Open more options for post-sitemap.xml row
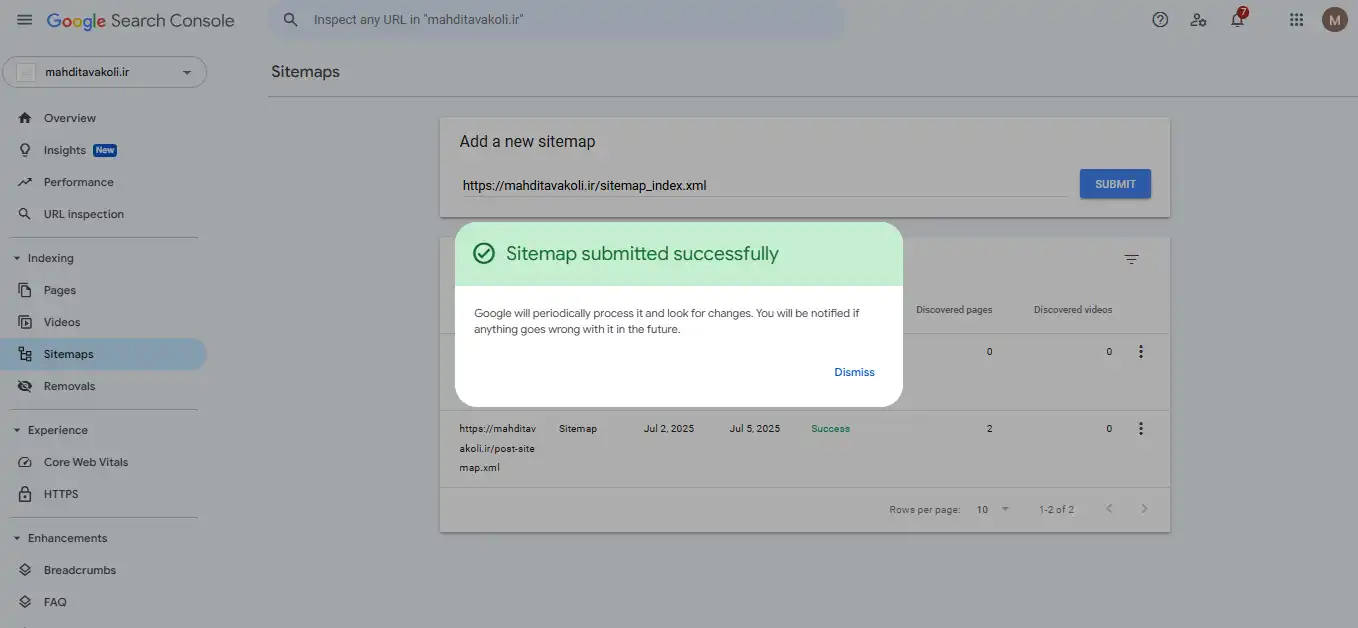The width and height of the screenshot is (1358, 628). pyautogui.click(x=1140, y=429)
